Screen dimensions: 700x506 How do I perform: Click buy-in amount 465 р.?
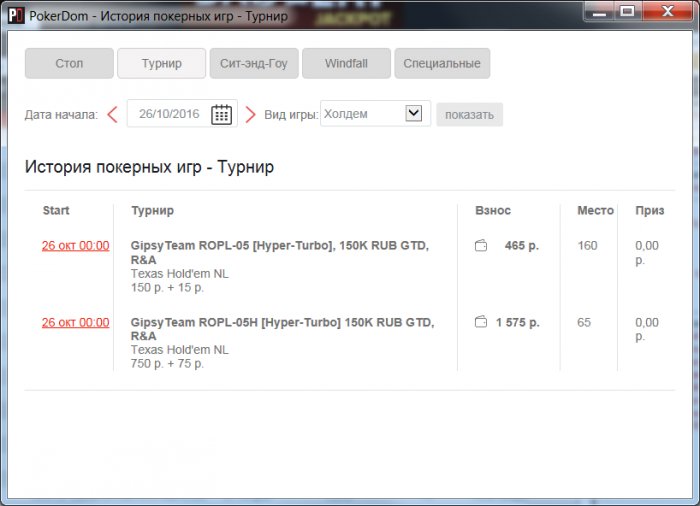point(522,246)
